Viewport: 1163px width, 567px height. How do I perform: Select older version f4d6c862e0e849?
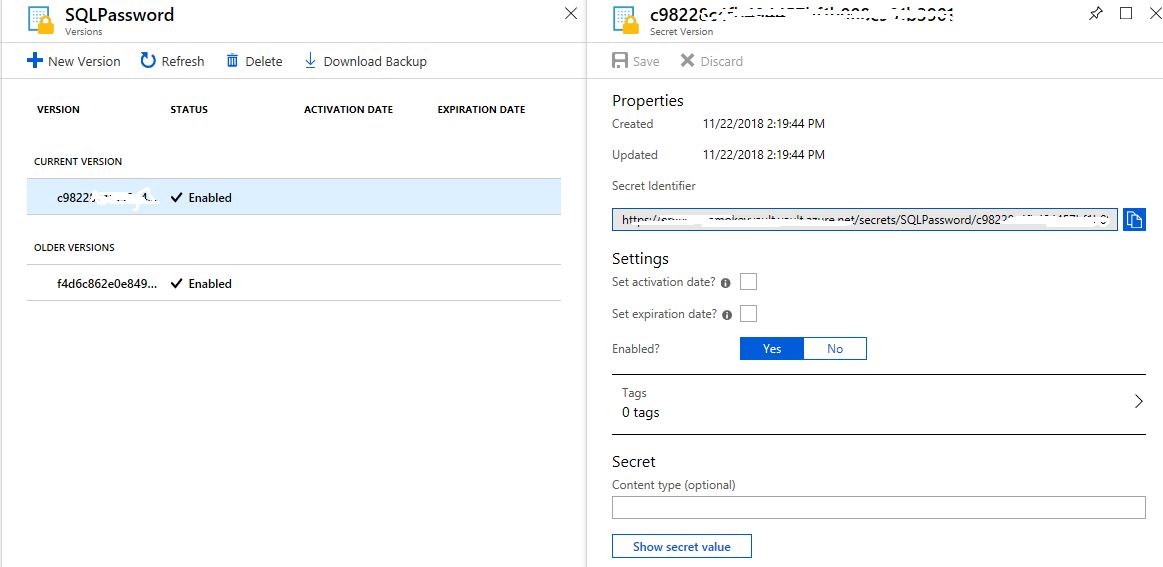pyautogui.click(x=294, y=283)
